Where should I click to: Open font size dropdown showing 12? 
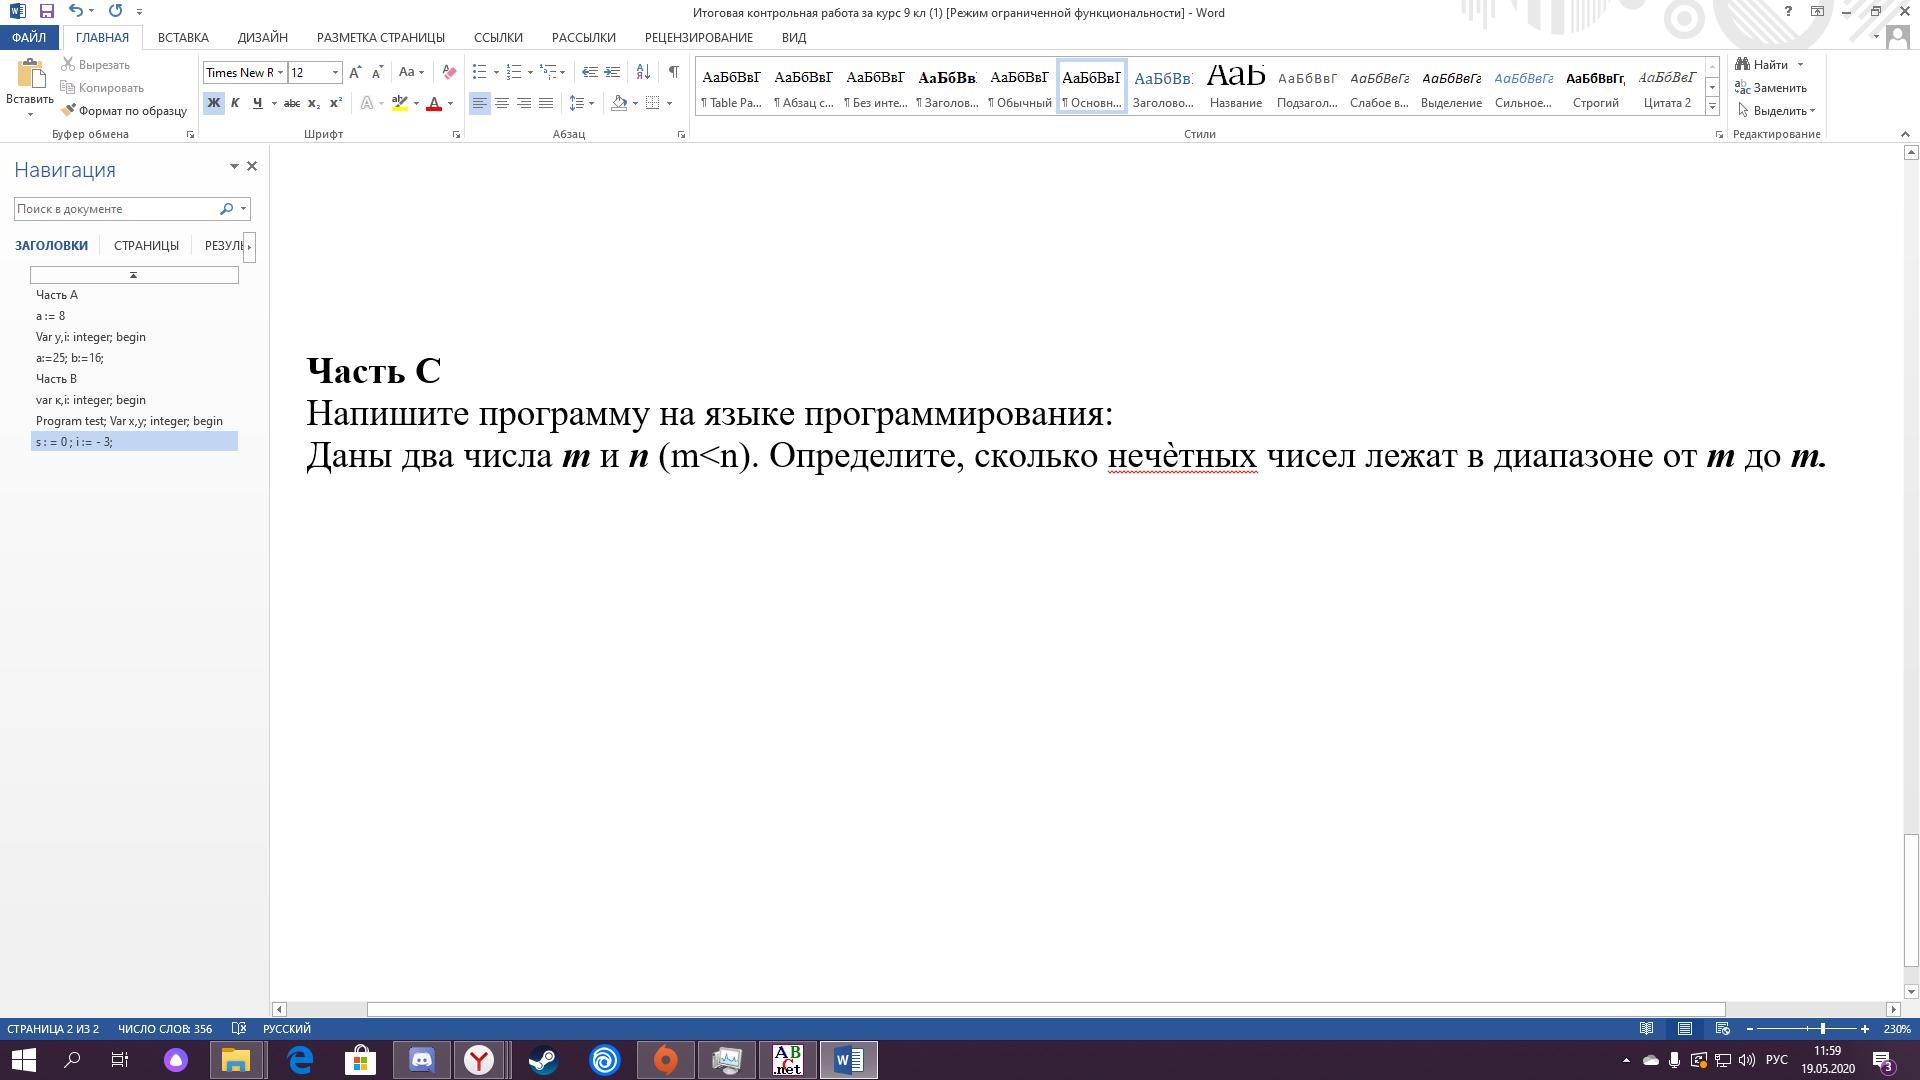coord(335,72)
